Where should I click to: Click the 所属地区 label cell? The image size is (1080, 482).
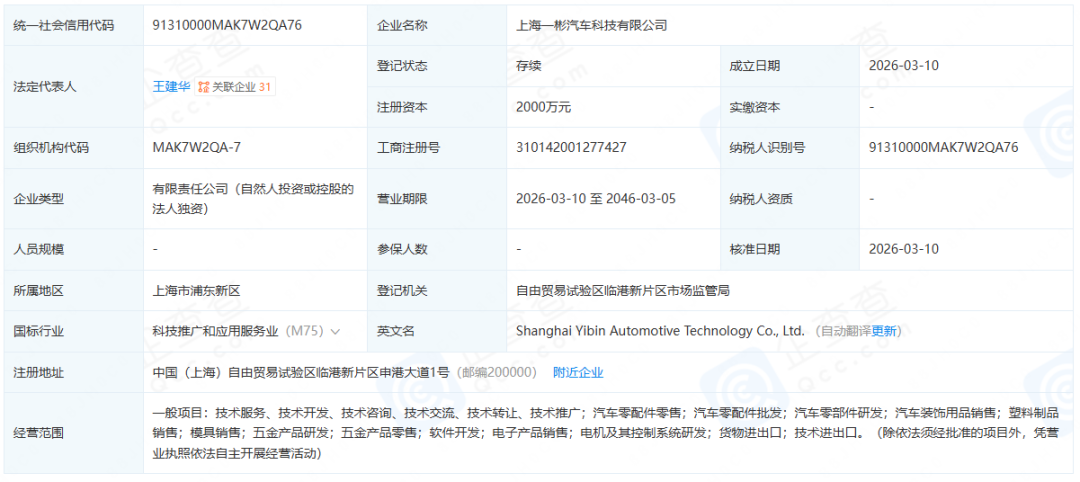tap(74, 291)
